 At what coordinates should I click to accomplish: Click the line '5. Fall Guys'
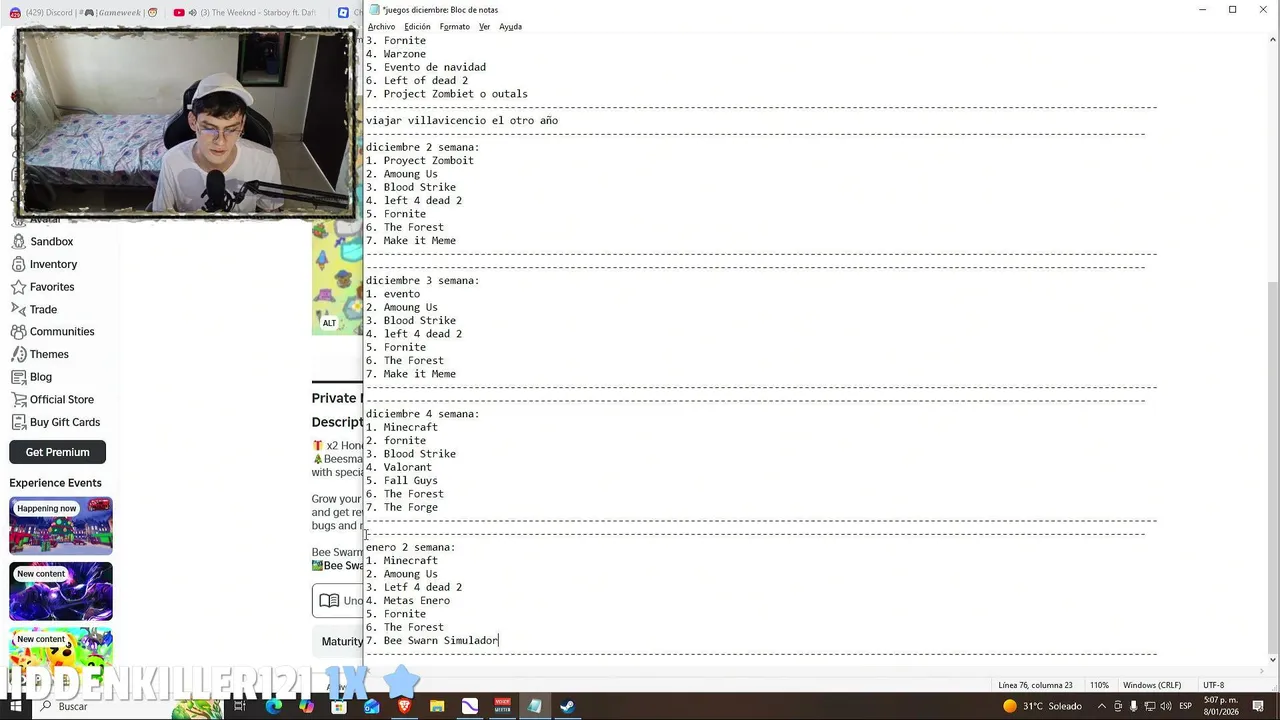pyautogui.click(x=402, y=480)
